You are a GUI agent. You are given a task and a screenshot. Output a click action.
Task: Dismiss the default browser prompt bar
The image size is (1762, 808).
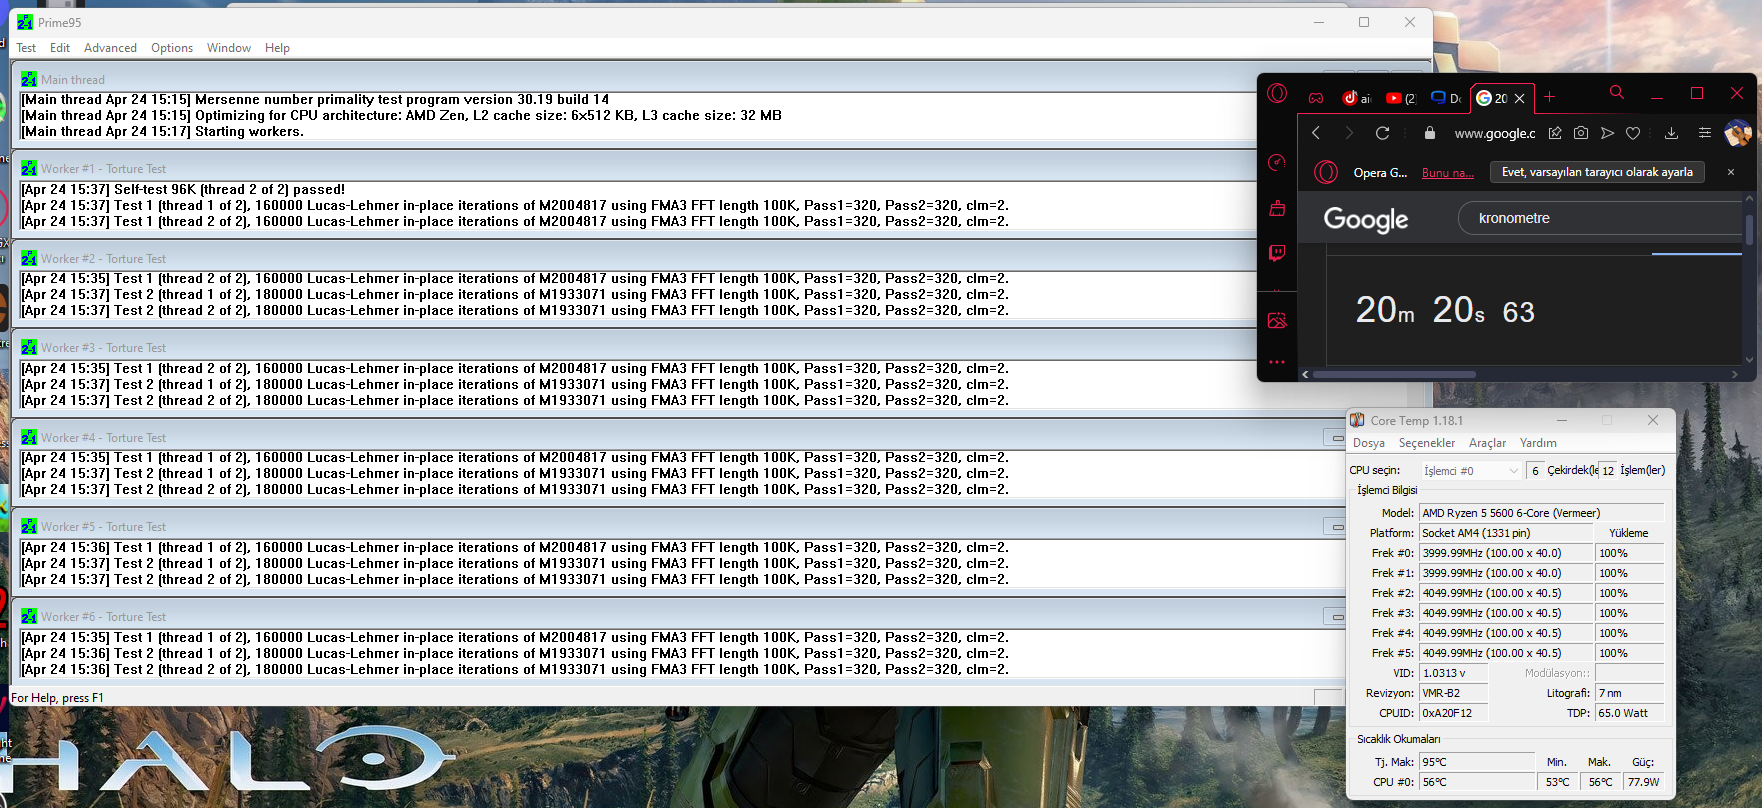[x=1731, y=172]
